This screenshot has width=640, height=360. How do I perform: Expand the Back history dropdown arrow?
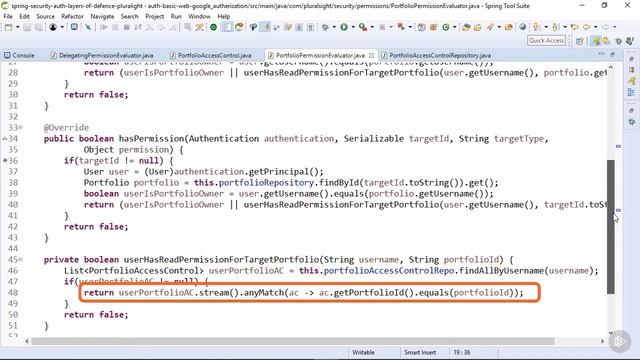click(596, 27)
